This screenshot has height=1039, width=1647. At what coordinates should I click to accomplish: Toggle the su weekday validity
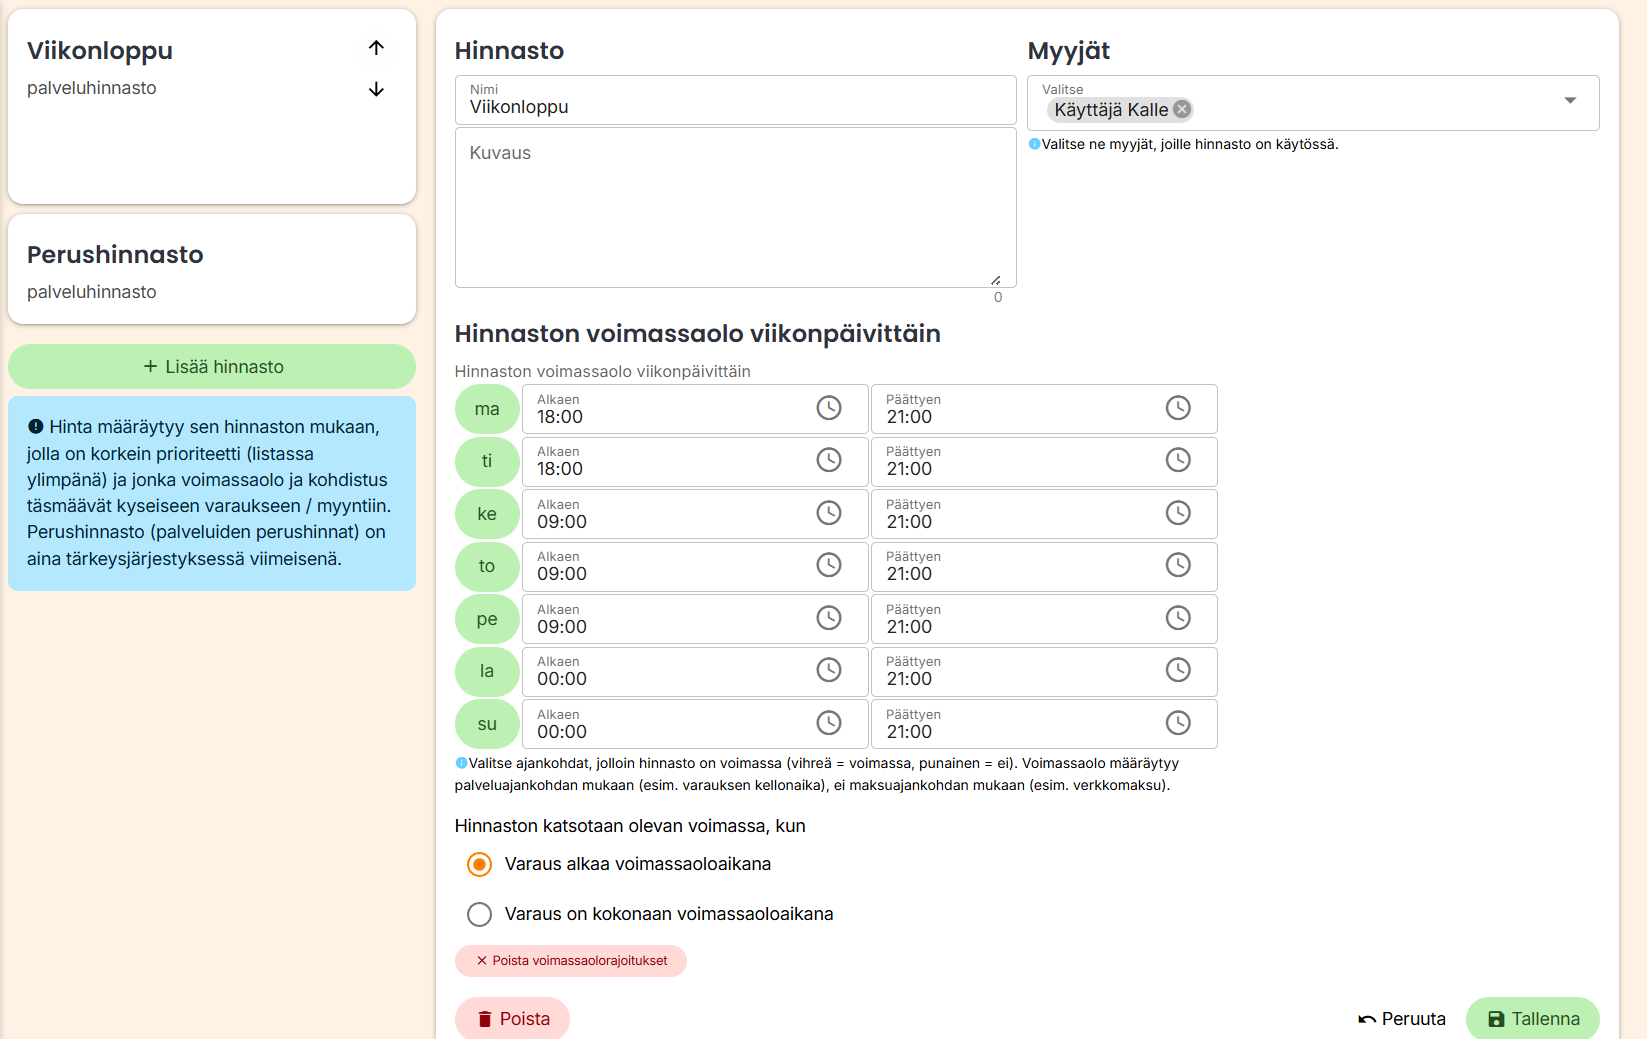[487, 724]
